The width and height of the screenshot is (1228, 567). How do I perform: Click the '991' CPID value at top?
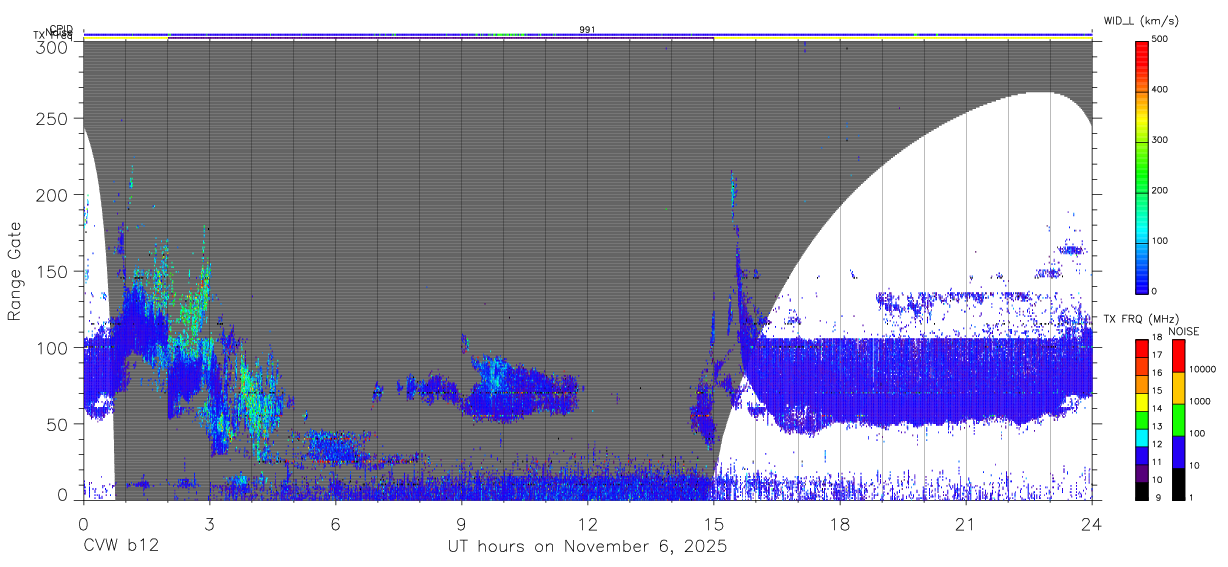click(587, 30)
